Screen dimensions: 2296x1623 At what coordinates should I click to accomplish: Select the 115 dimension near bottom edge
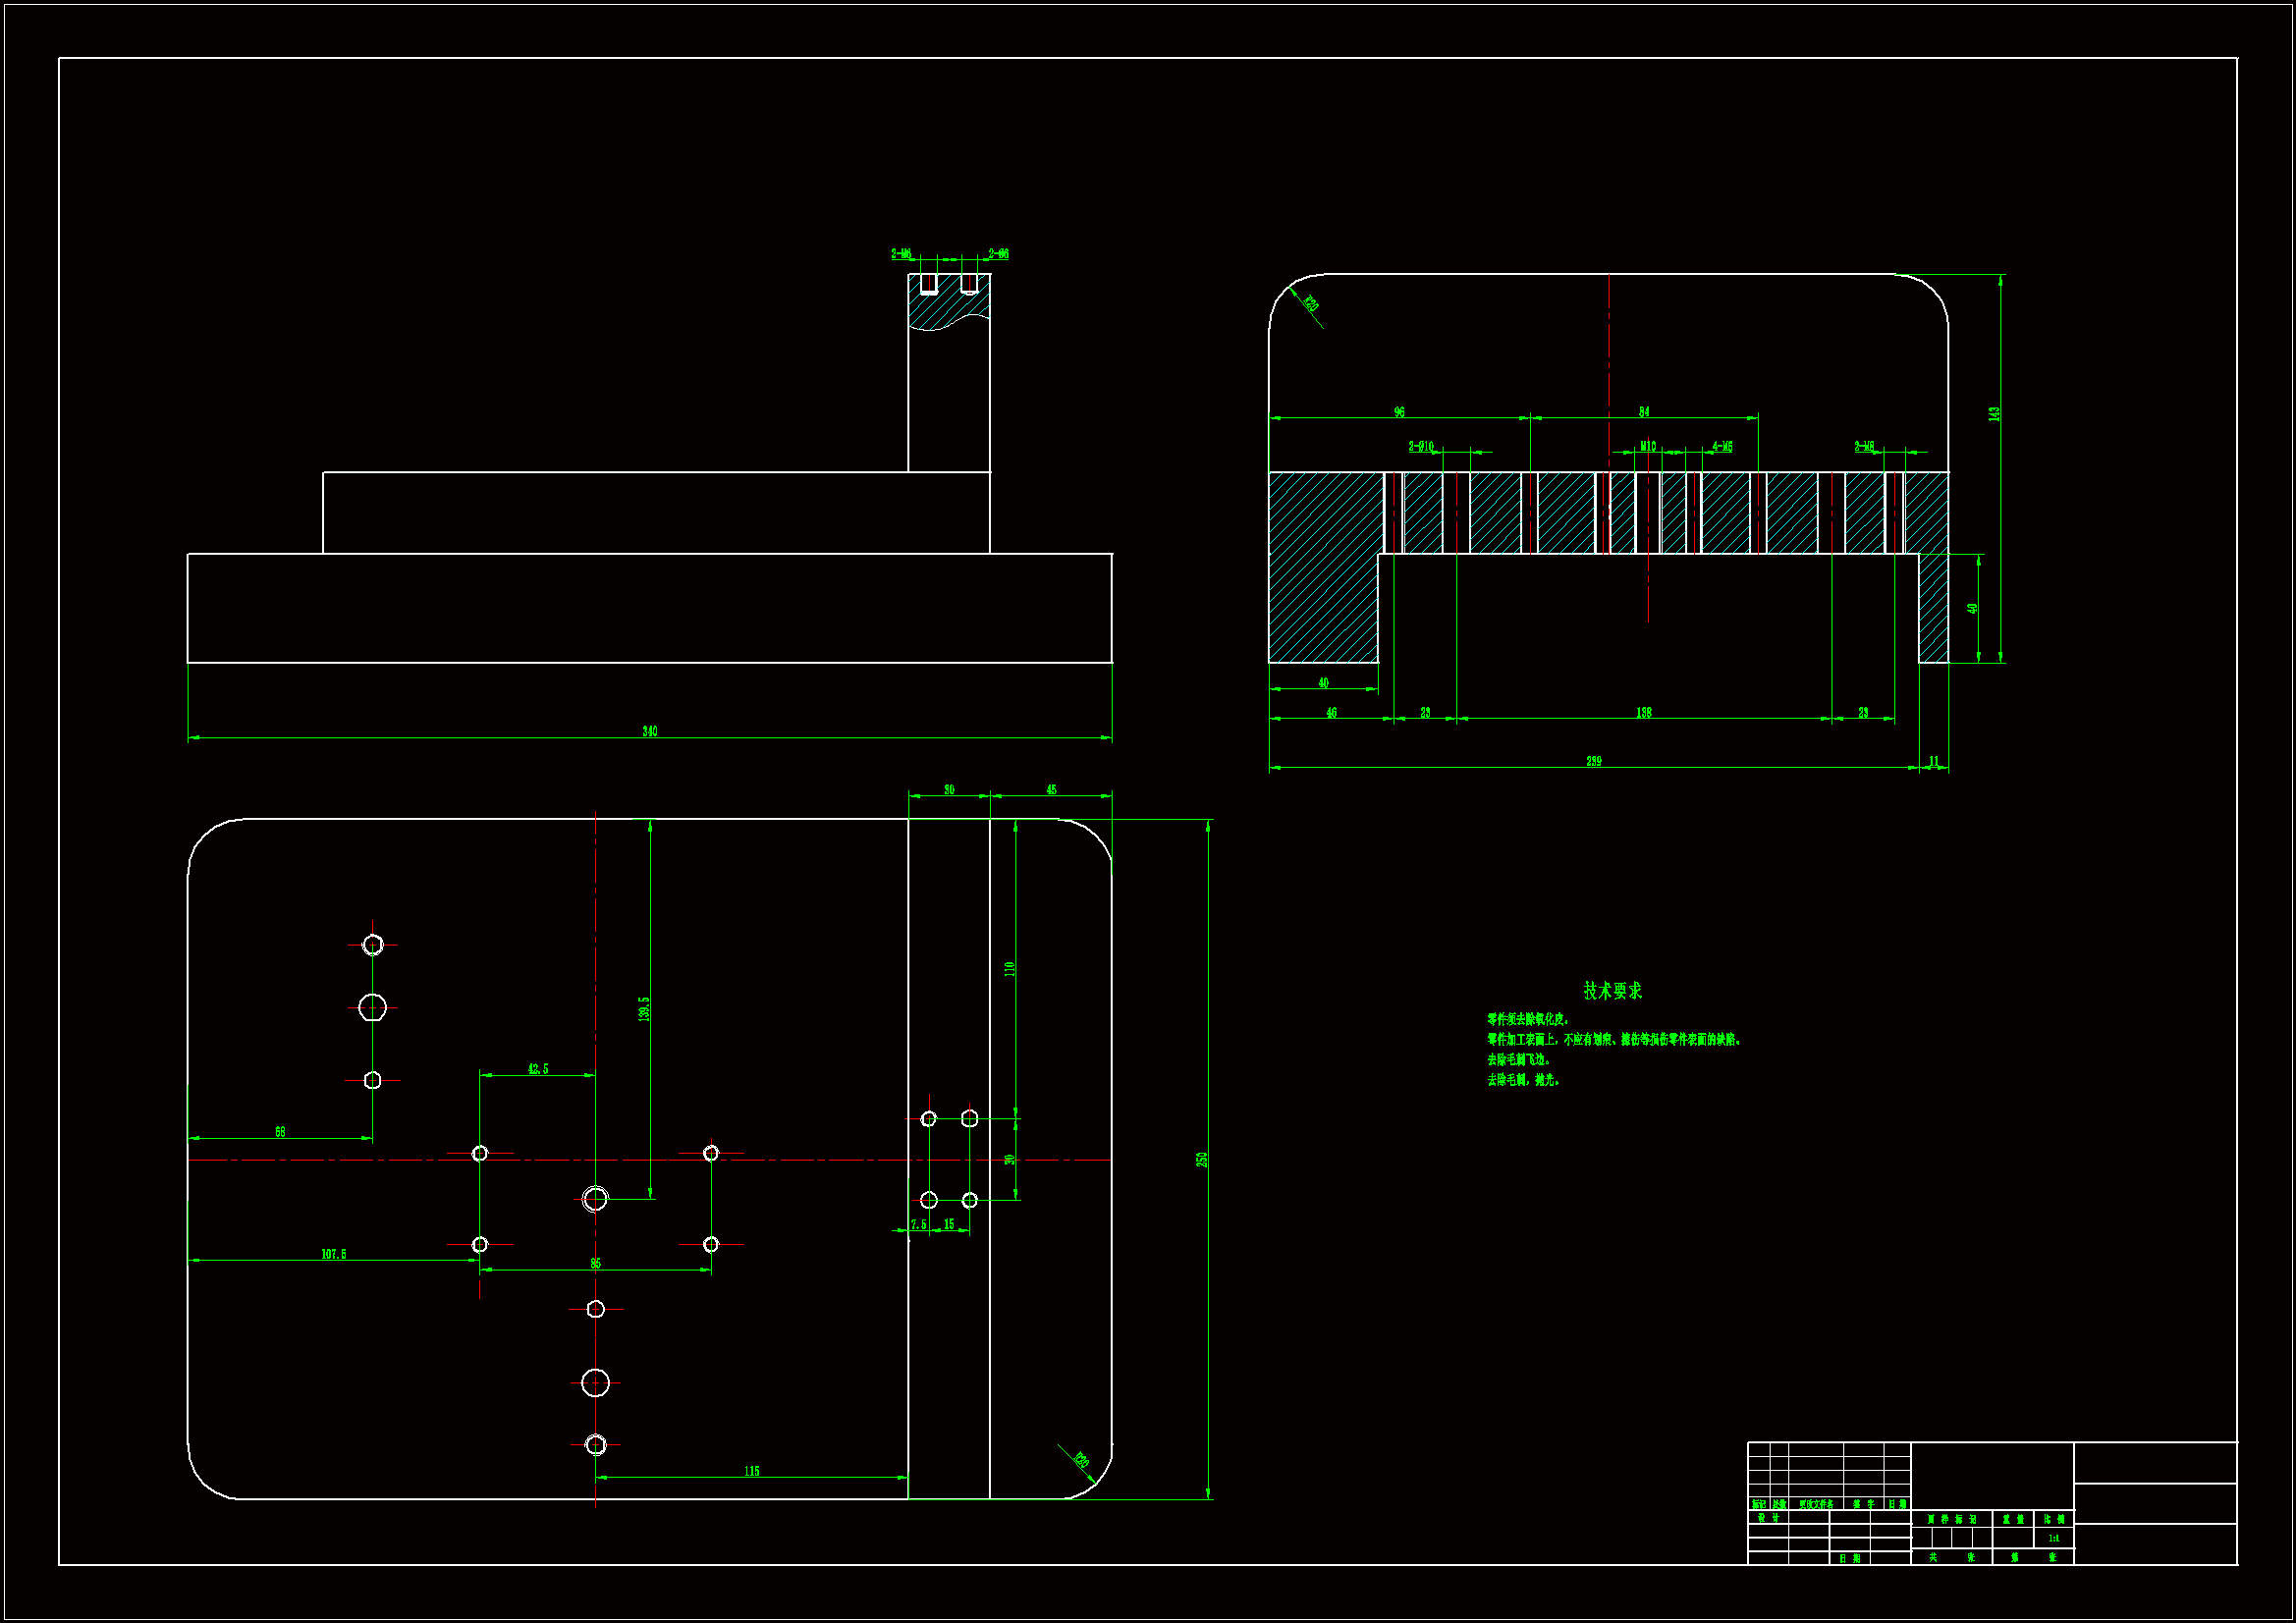point(752,1471)
